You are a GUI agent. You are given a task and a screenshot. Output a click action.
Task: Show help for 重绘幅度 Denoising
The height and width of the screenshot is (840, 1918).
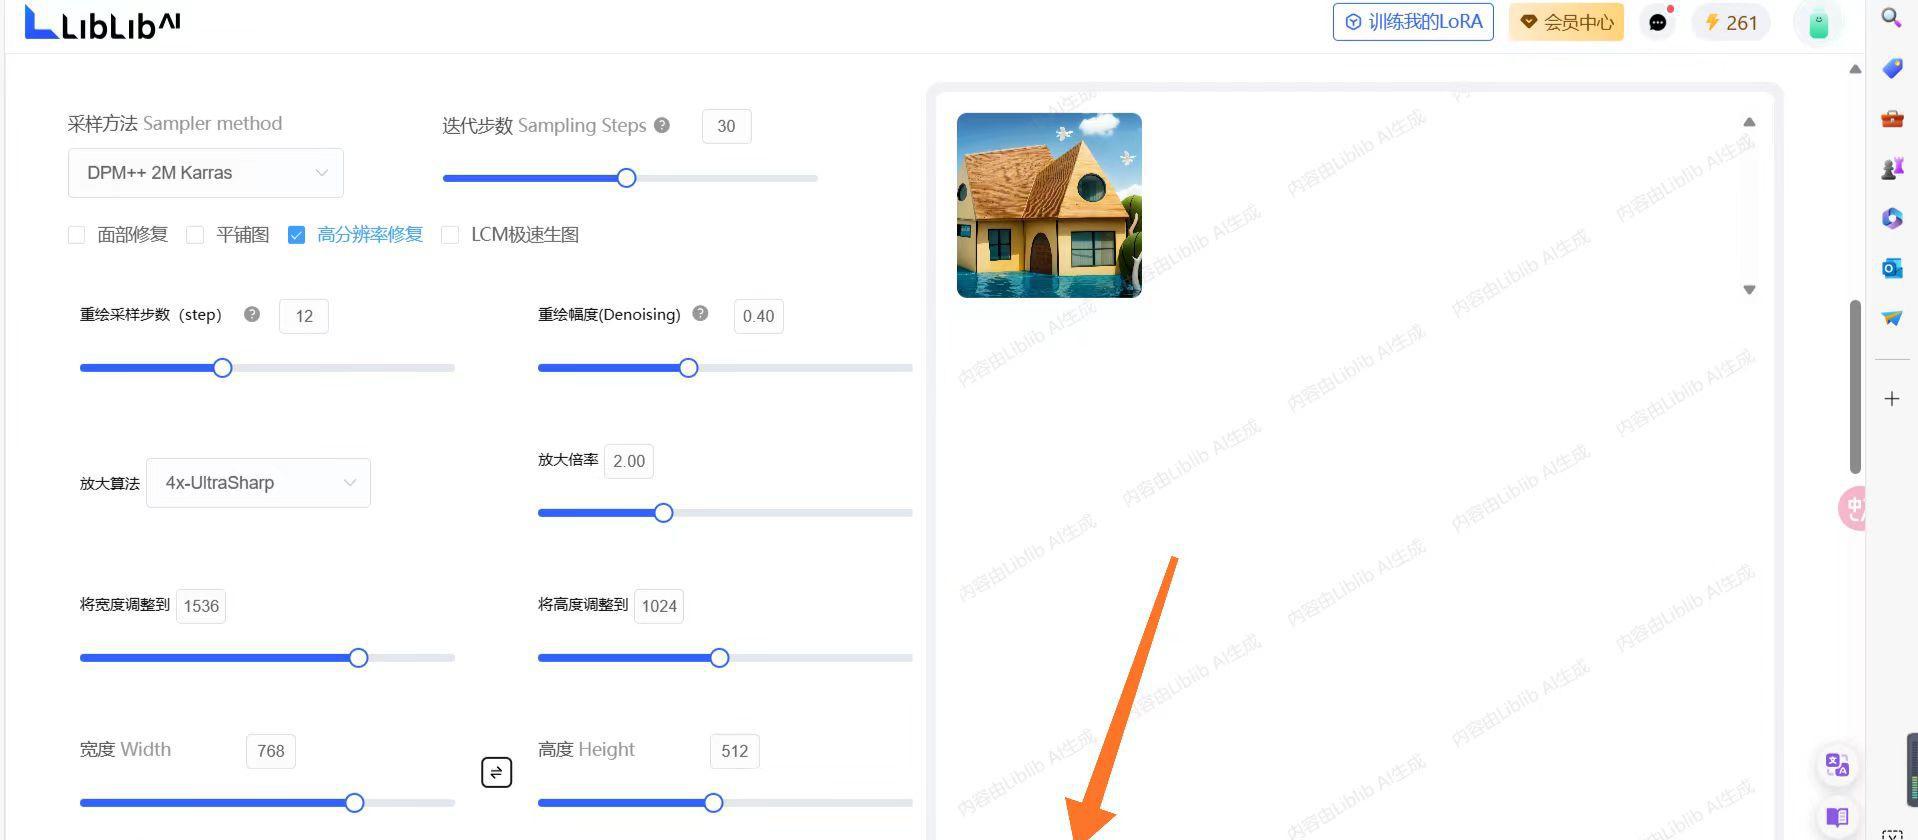[x=700, y=313]
